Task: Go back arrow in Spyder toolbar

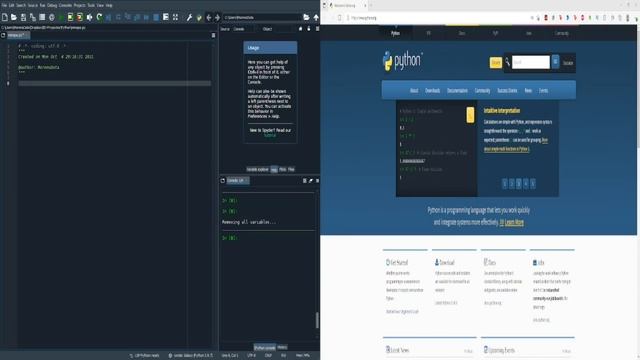Action: pyautogui.click(x=209, y=17)
